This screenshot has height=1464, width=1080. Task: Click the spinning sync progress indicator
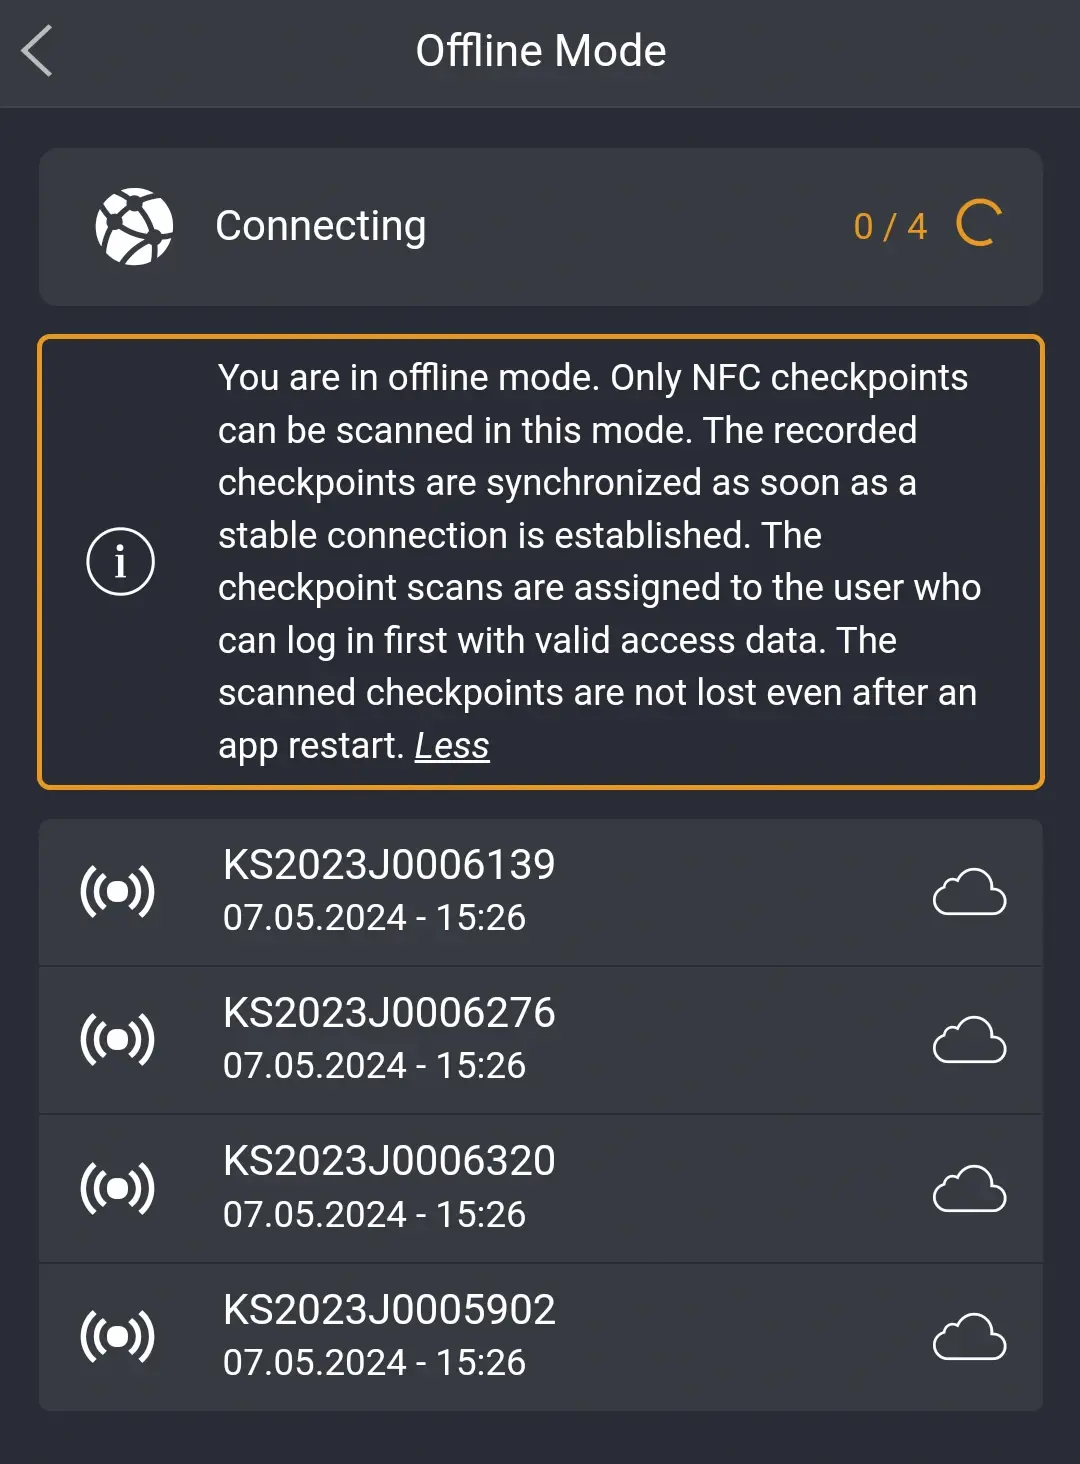click(978, 225)
